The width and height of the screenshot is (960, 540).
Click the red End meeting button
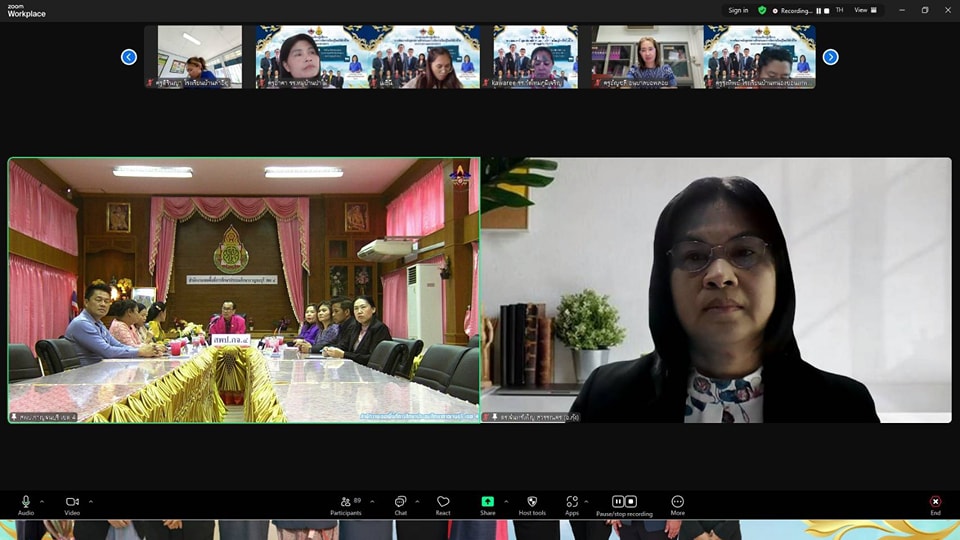(935, 505)
